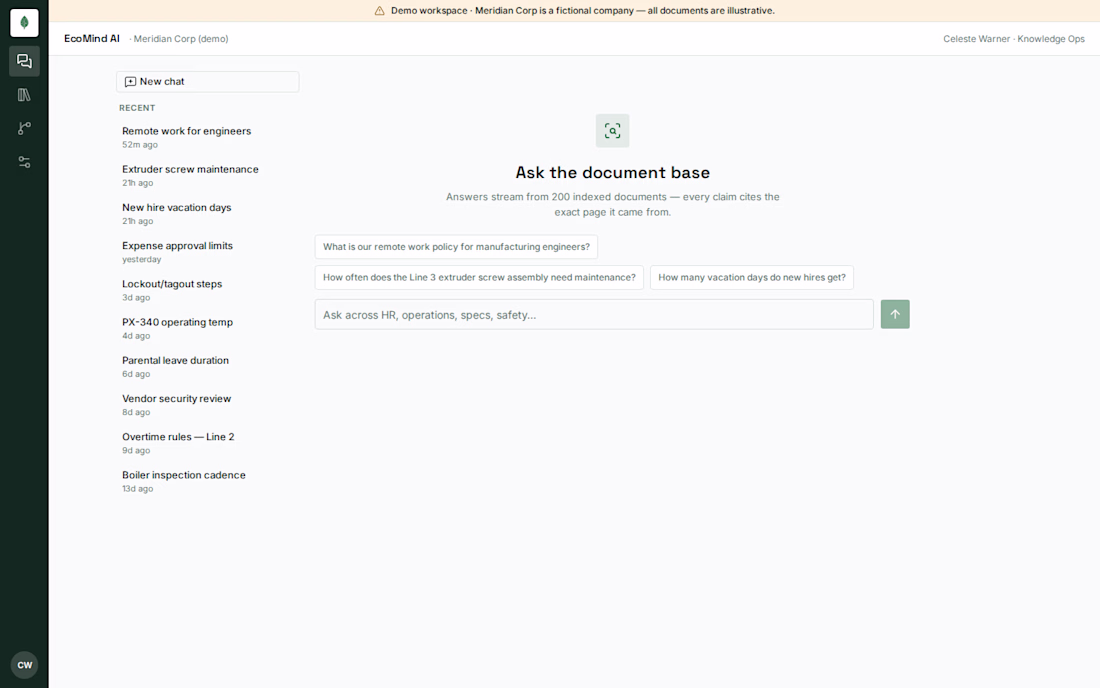Click Celeste Warner · Knowledge Ops profile text
Image resolution: width=1100 pixels, height=688 pixels.
click(1014, 39)
